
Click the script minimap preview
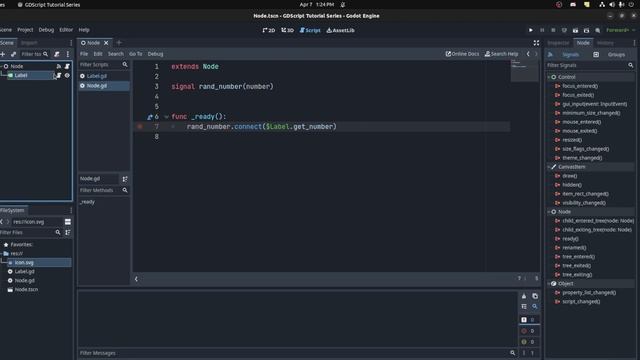tap(524, 71)
